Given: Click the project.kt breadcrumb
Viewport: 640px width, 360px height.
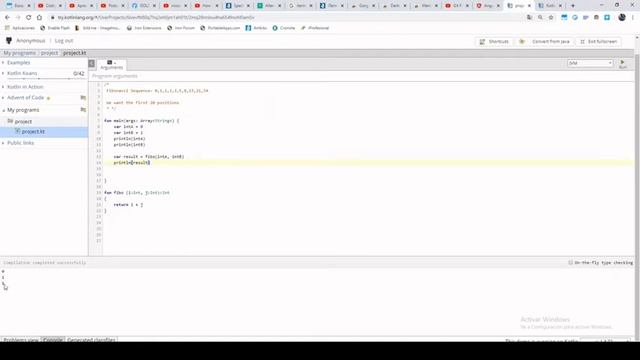Looking at the screenshot, I should (74, 53).
